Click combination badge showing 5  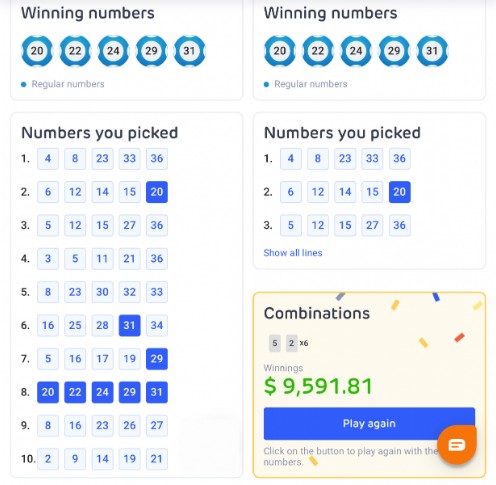point(275,343)
